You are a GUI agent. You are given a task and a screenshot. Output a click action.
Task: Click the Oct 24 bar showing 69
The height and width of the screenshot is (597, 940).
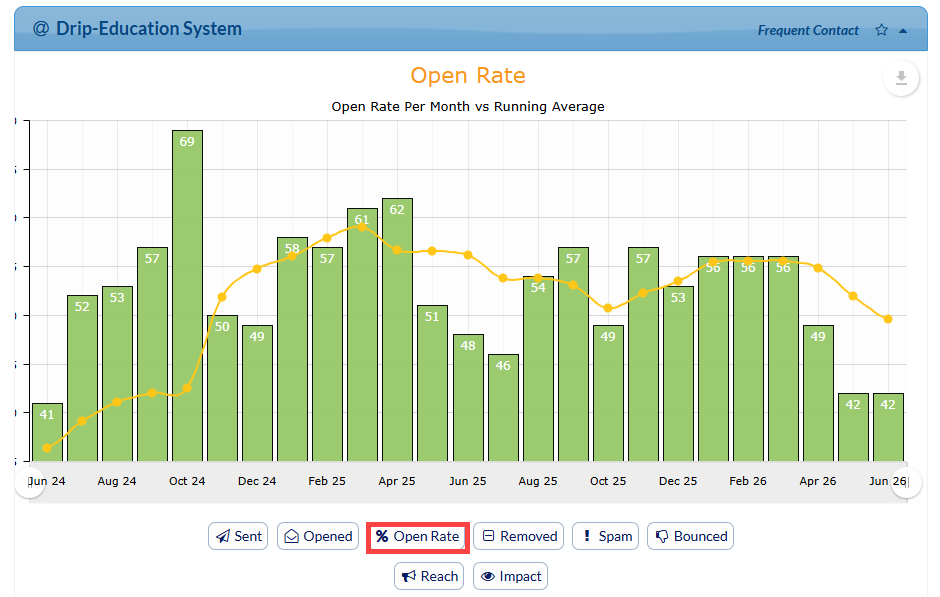[187, 296]
